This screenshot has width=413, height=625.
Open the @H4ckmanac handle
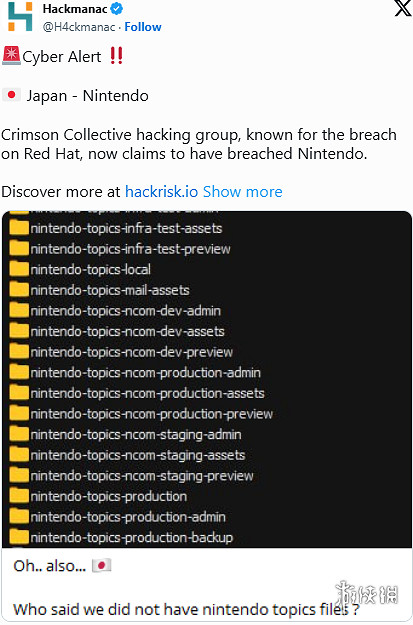tap(79, 27)
